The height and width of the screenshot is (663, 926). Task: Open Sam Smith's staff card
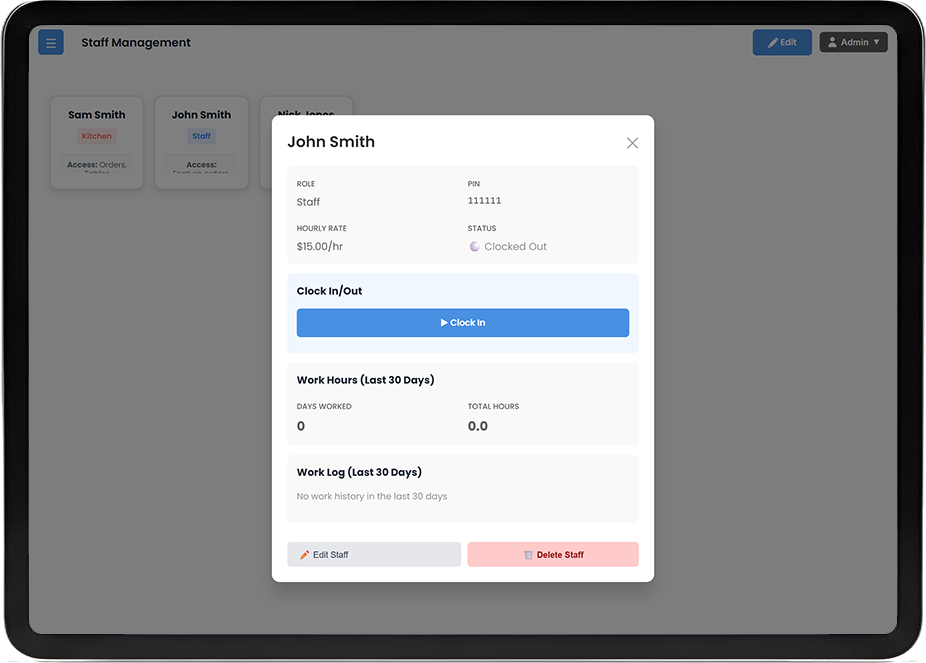[x=96, y=142]
